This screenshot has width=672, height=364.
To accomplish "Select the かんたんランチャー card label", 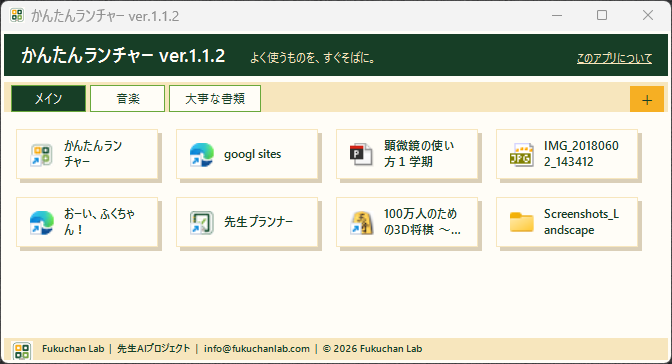I will (93, 154).
